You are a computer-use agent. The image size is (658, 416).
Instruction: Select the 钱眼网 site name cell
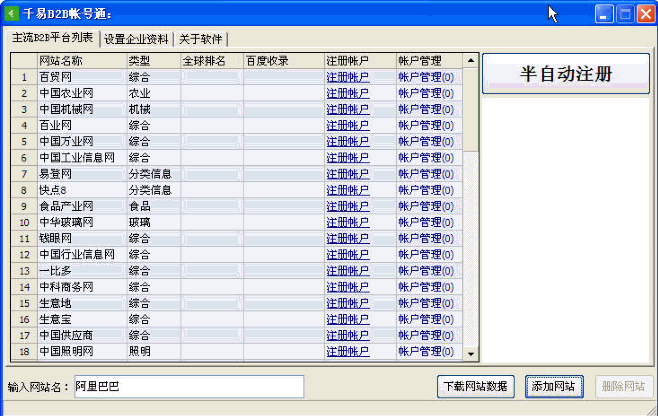pos(82,238)
